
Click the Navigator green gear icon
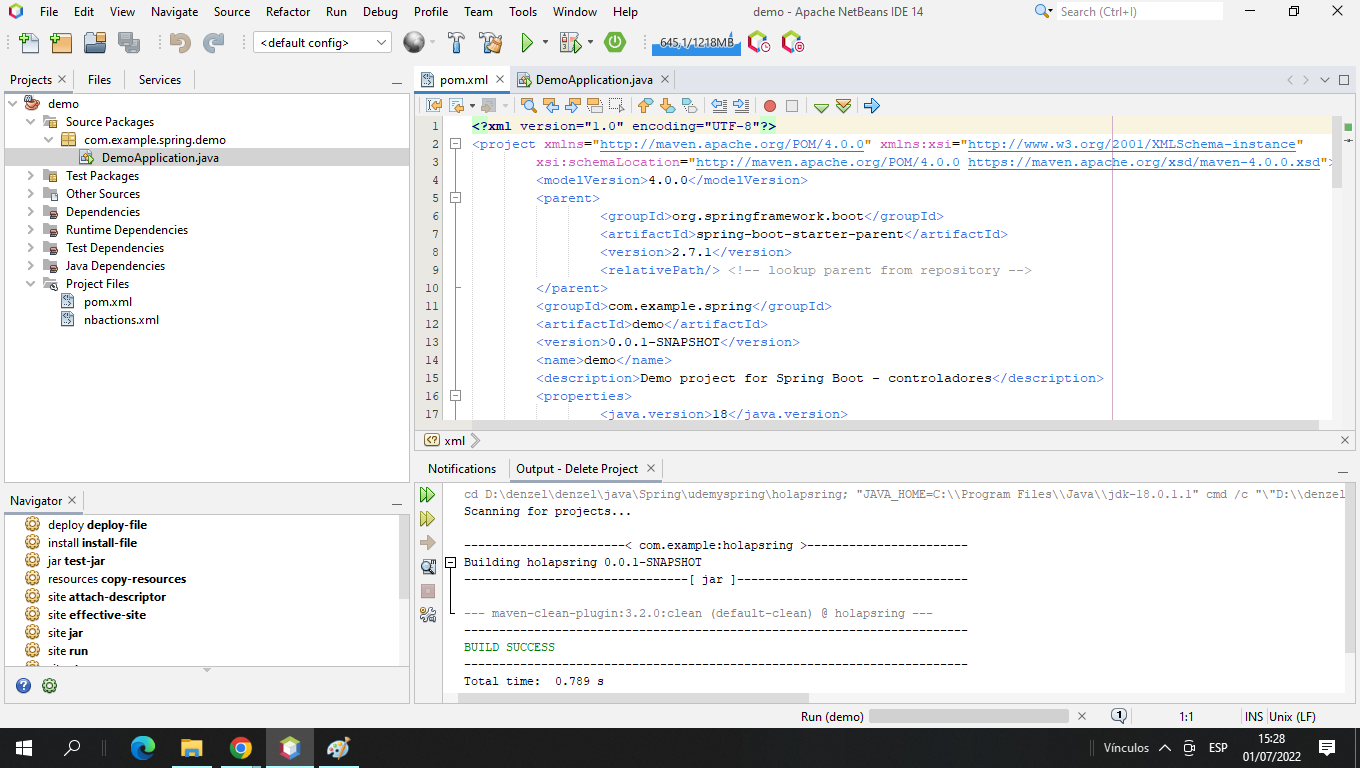(x=49, y=685)
